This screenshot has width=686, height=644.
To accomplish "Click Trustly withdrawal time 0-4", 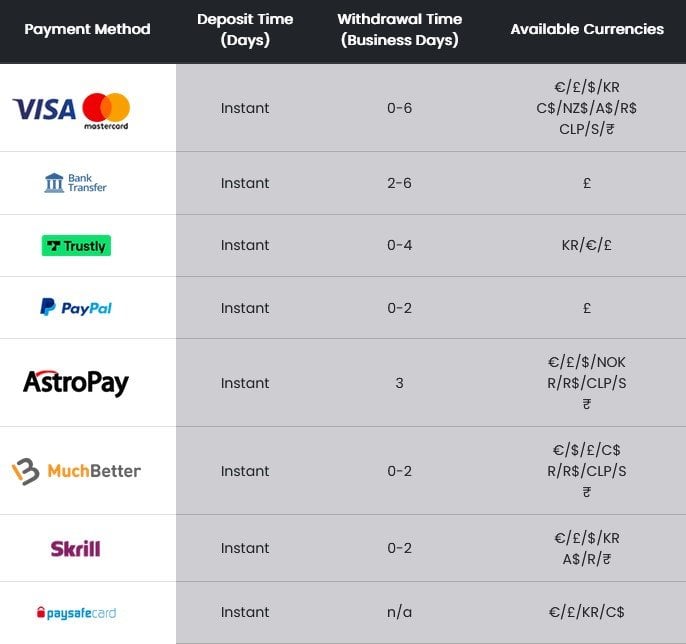I will tap(399, 245).
